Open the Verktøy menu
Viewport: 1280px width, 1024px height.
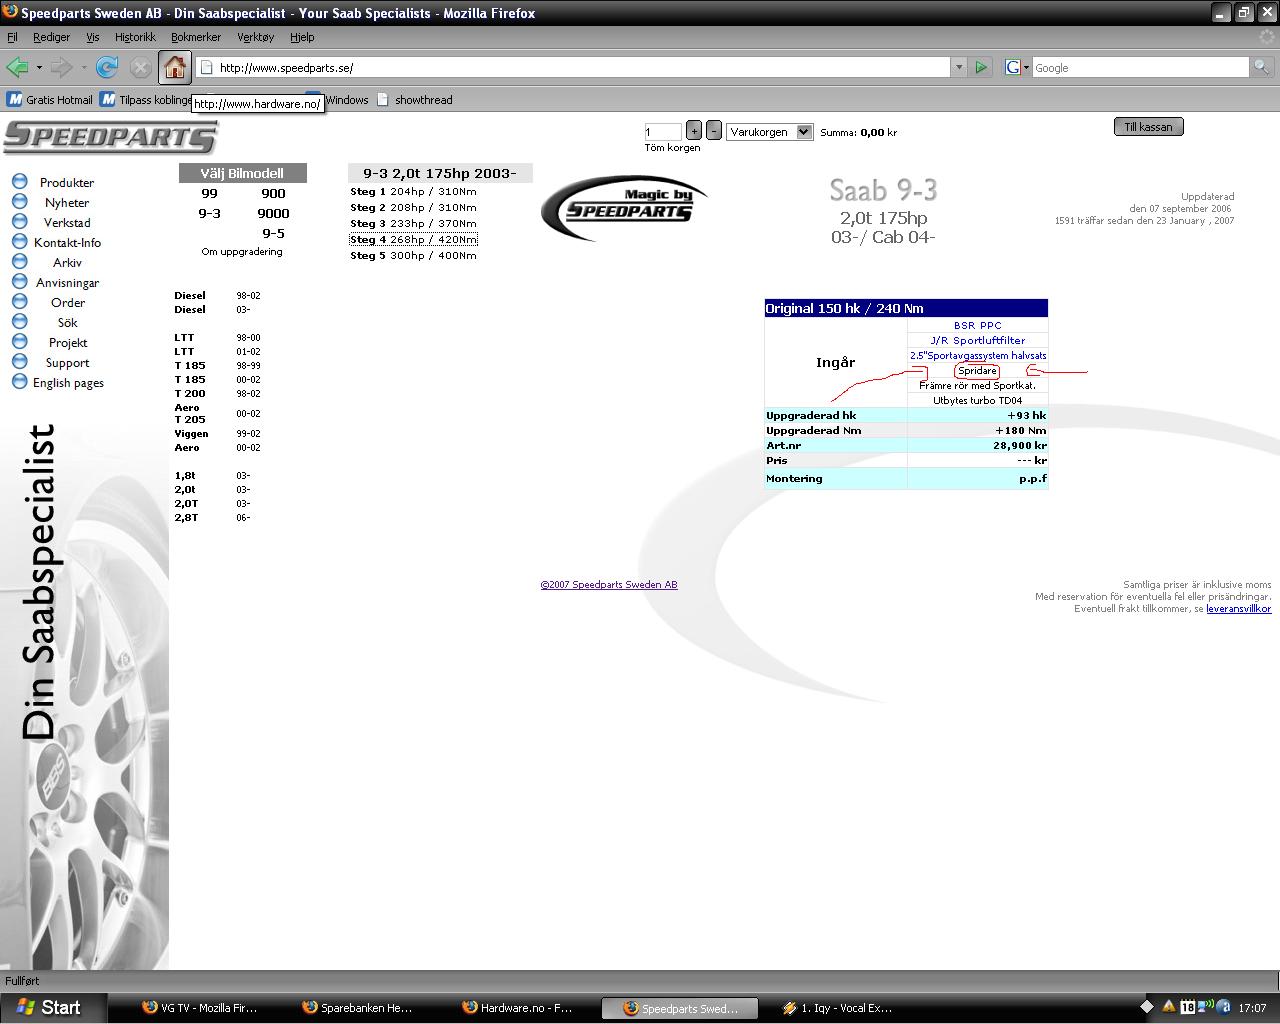pyautogui.click(x=255, y=37)
